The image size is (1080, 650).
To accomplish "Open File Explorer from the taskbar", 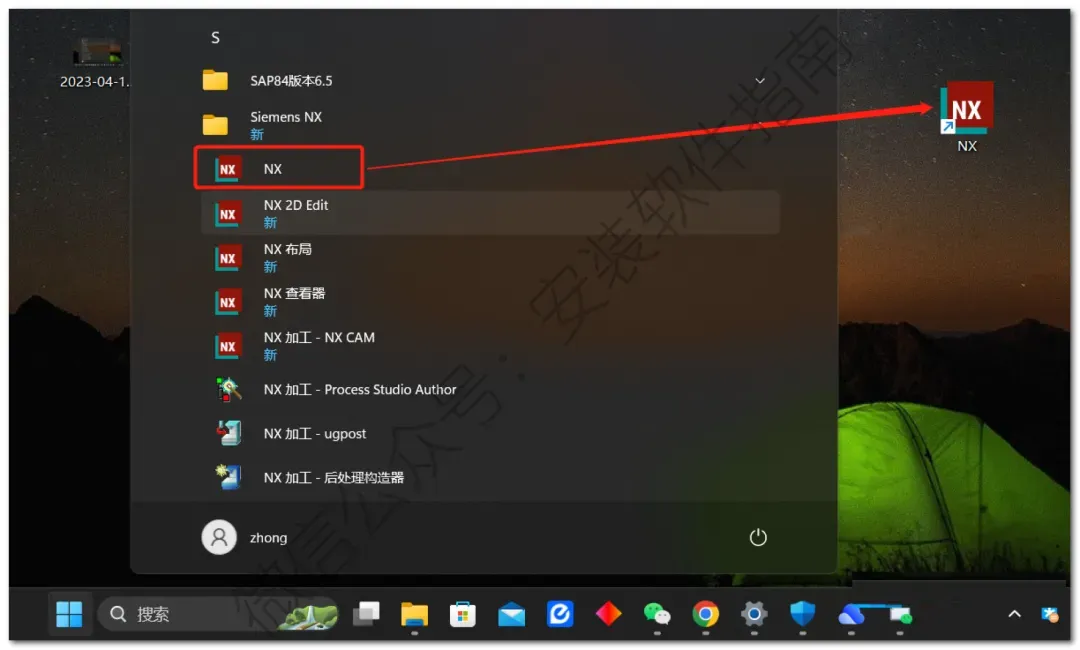I will 415,614.
